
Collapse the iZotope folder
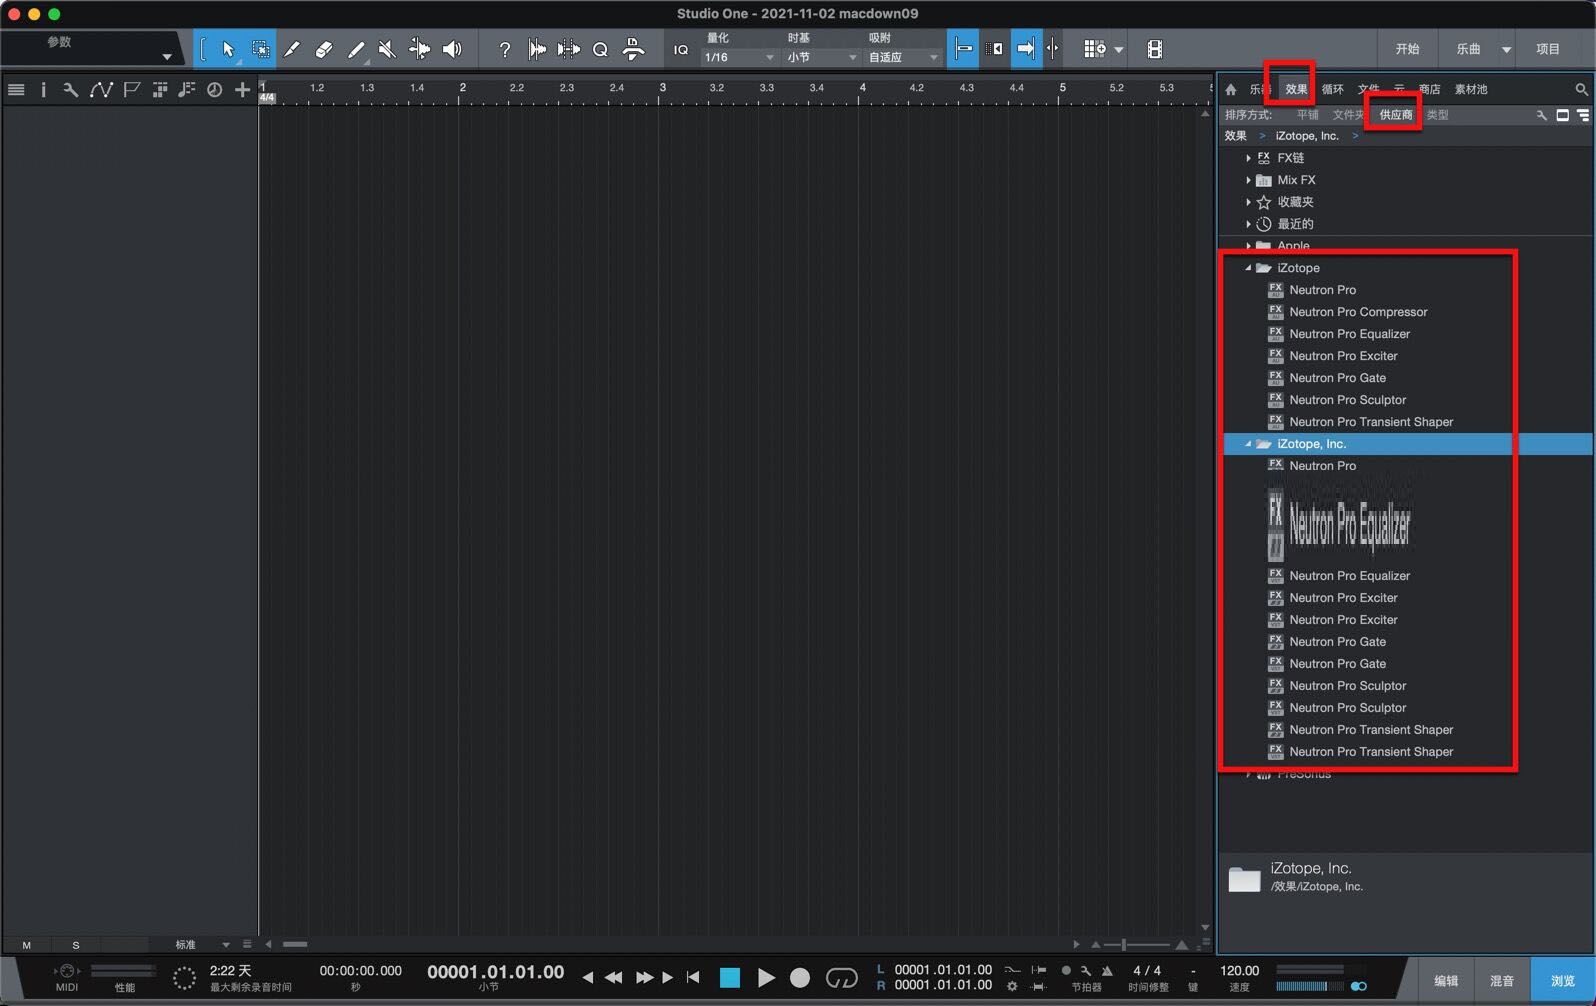click(x=1248, y=268)
